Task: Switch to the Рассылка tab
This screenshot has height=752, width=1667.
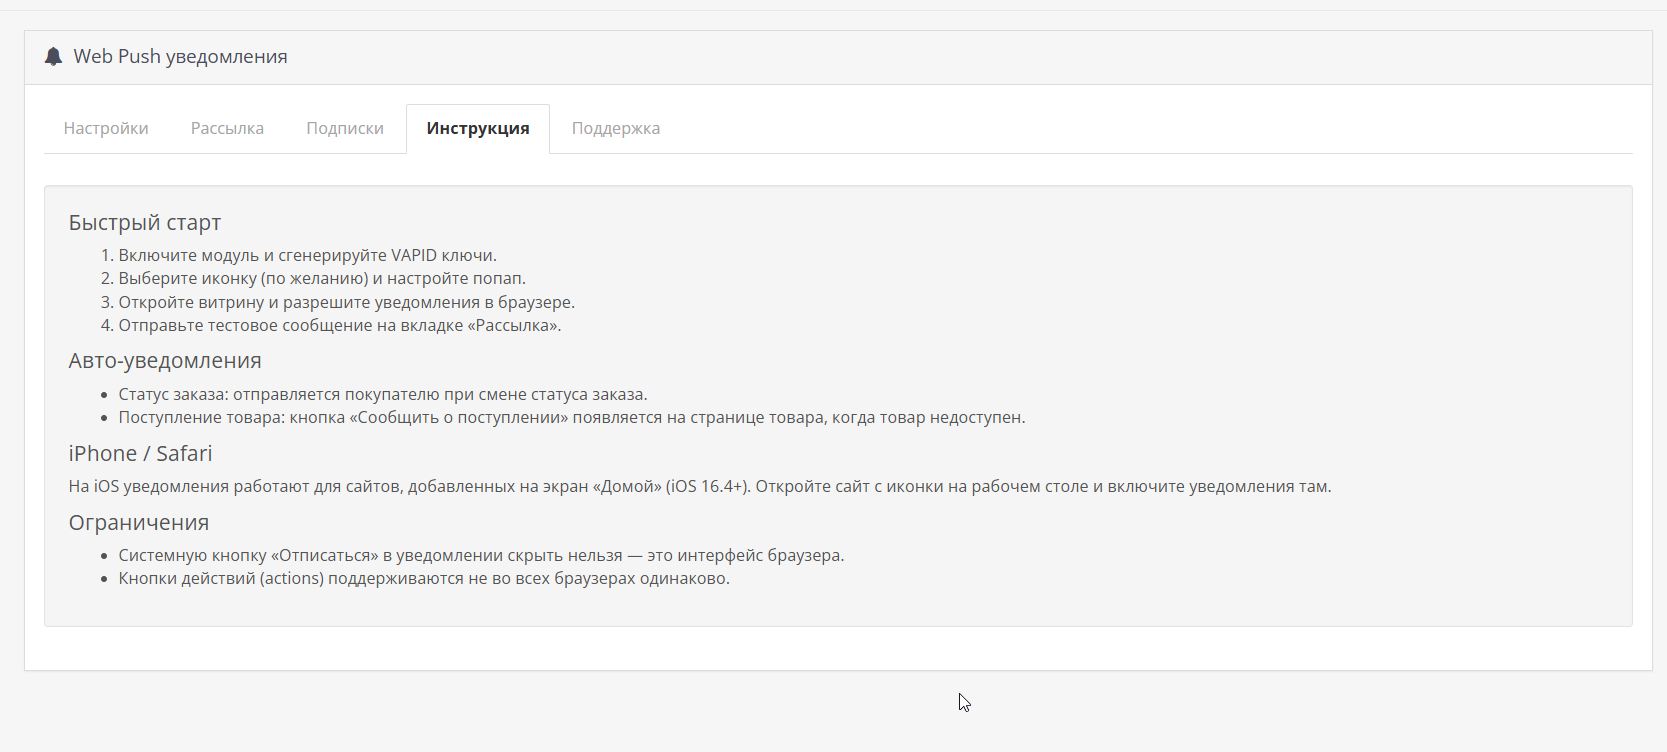Action: [227, 128]
